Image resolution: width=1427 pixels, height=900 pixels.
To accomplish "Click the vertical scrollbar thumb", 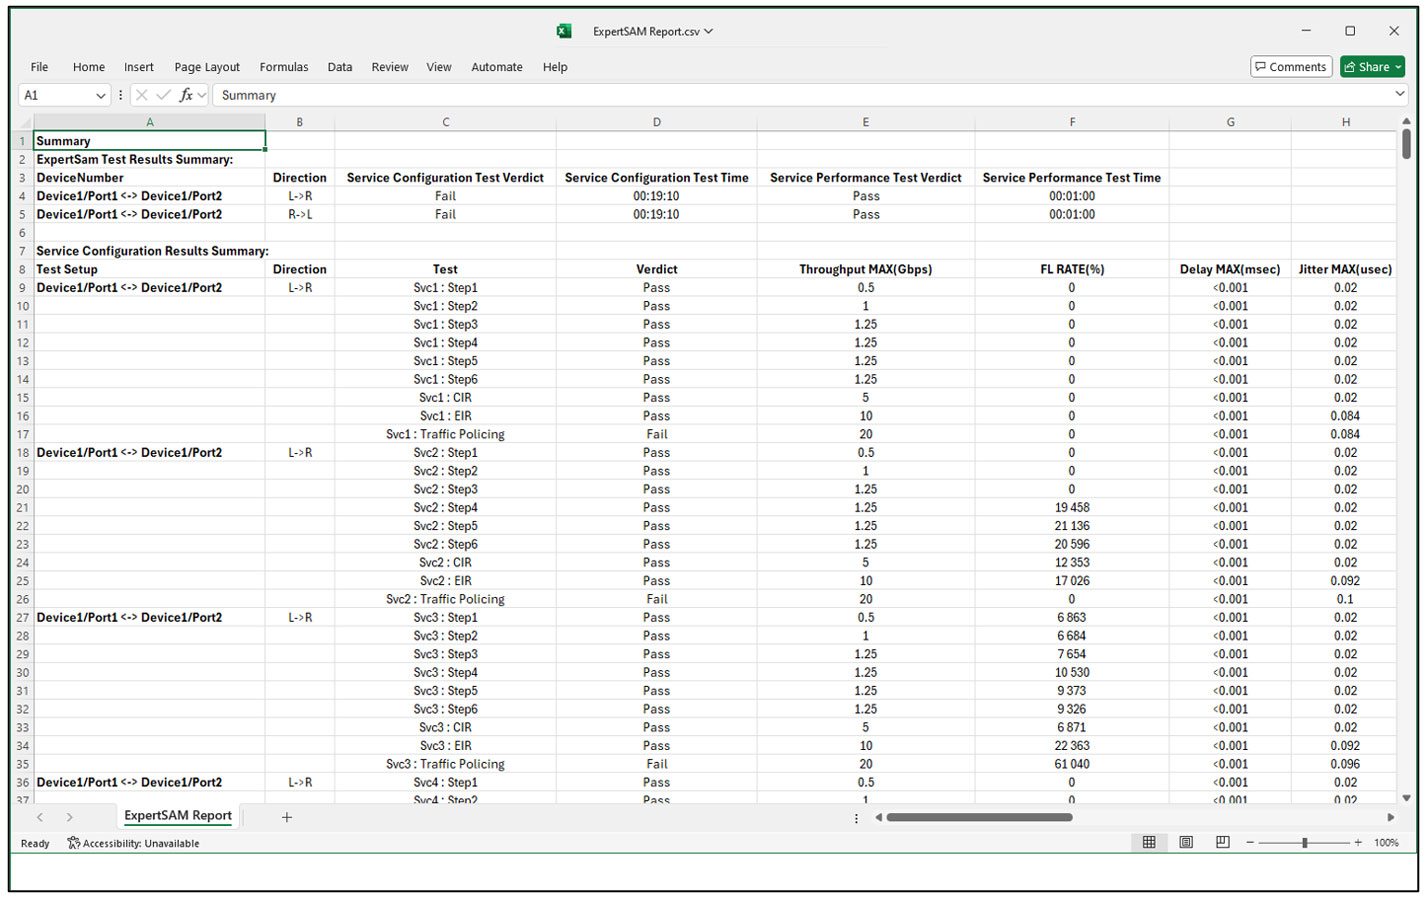I will pyautogui.click(x=1406, y=144).
